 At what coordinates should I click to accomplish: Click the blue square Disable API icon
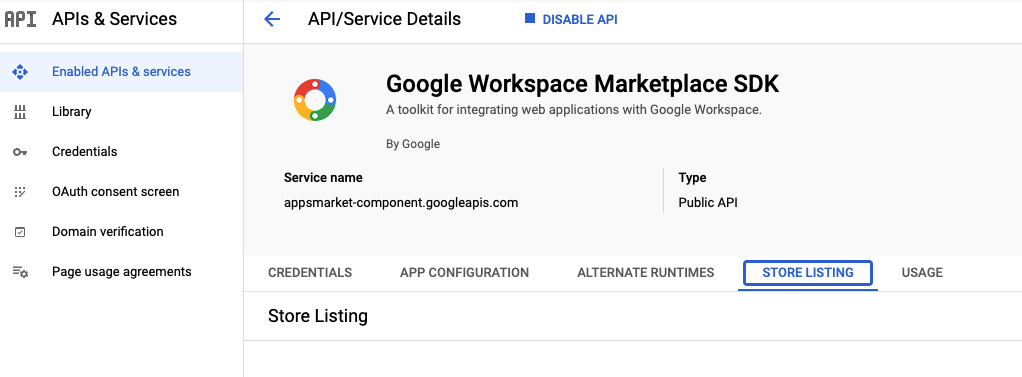[529, 19]
